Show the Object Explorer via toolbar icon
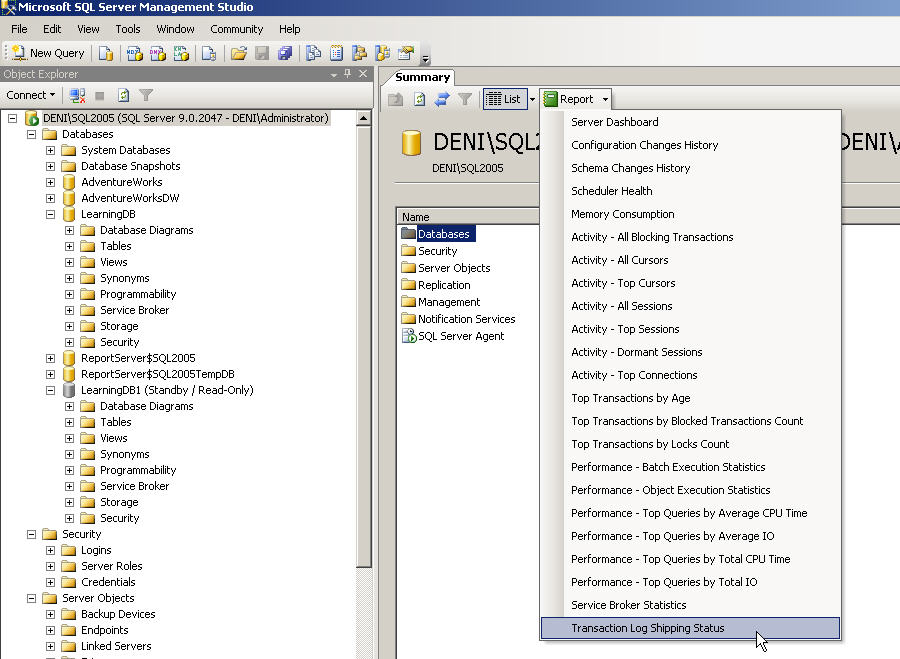900x659 pixels. click(x=359, y=53)
